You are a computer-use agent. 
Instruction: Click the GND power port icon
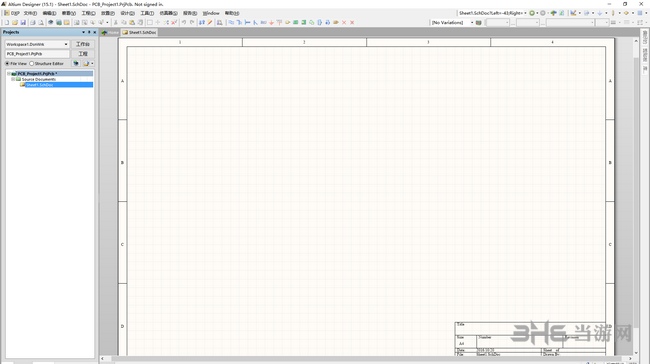tap(271, 22)
